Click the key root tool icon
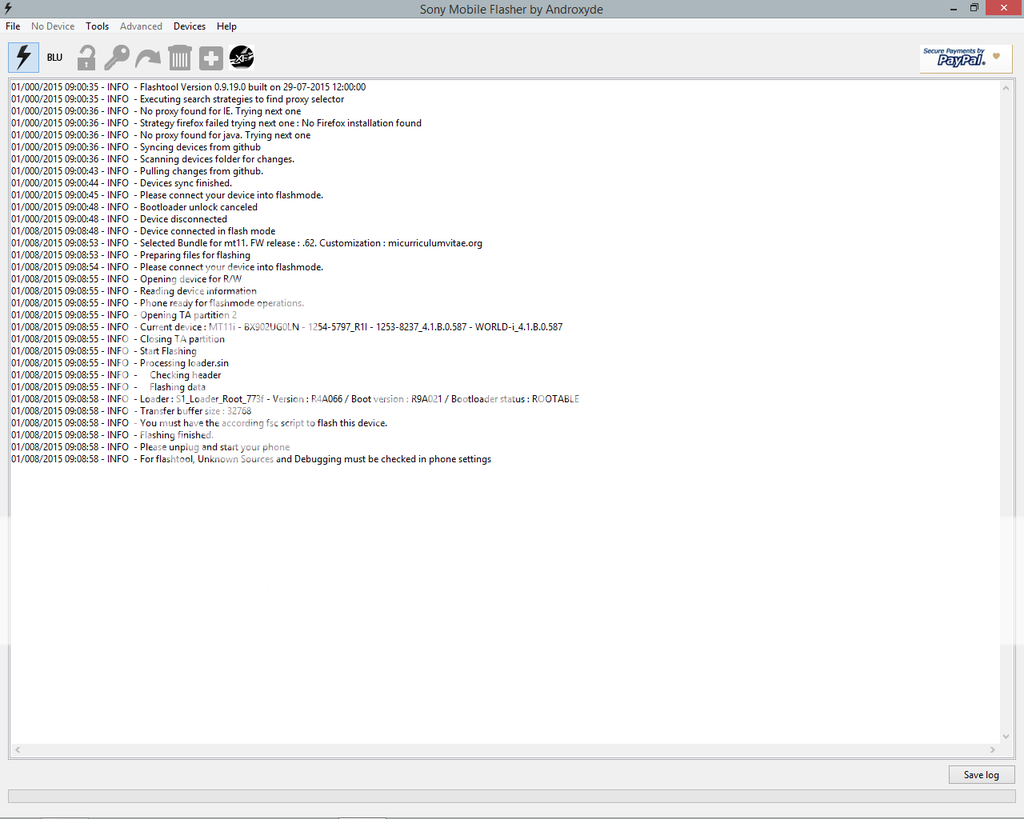1024x819 pixels. coord(117,57)
